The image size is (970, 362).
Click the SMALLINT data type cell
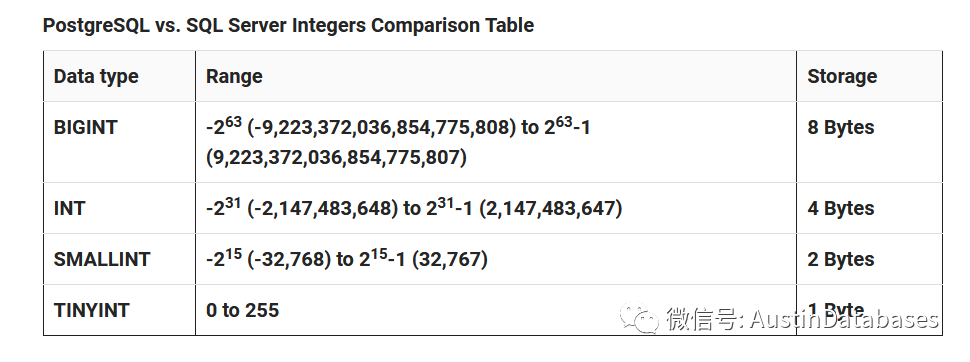click(x=119, y=259)
